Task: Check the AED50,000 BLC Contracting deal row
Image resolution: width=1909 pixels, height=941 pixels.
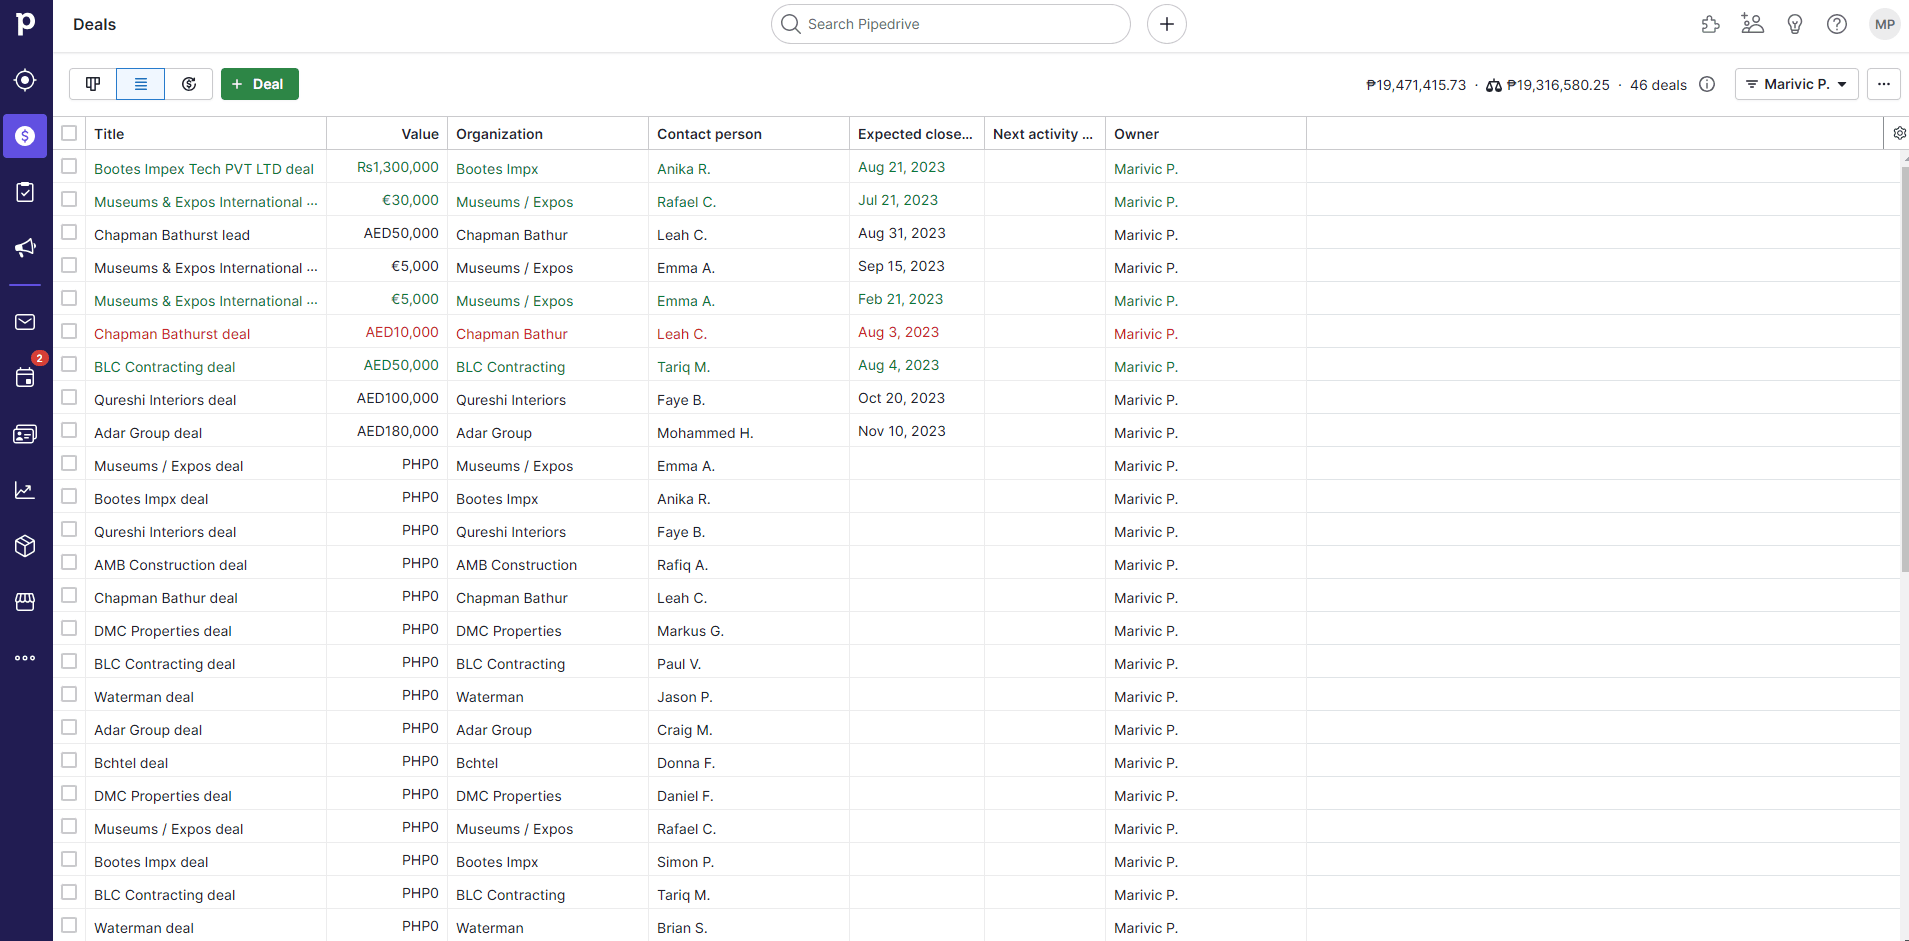Action: 69,364
